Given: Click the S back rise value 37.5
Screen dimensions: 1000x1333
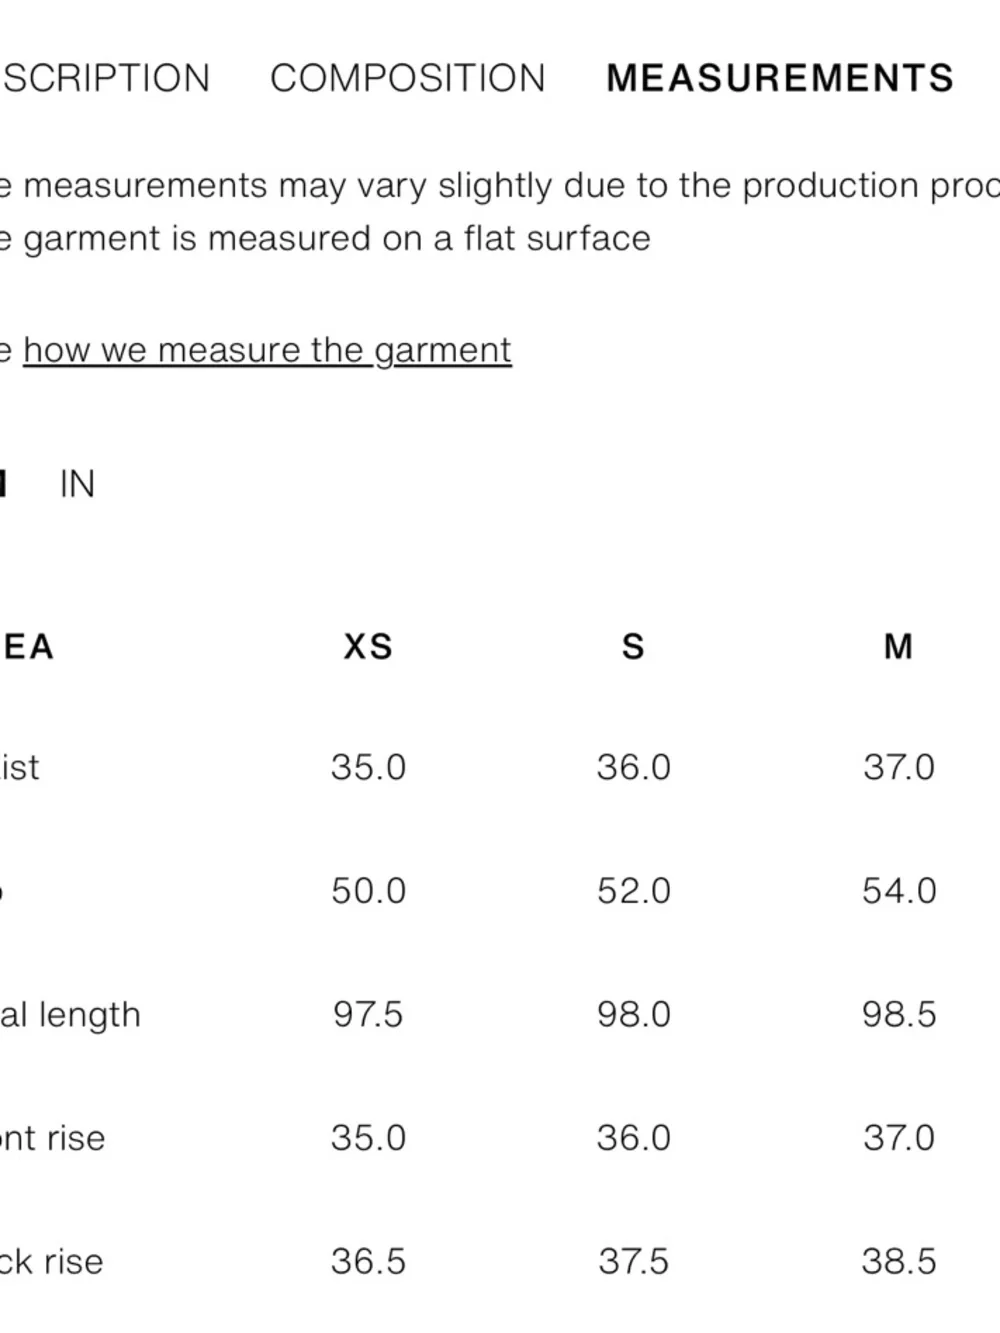Looking at the screenshot, I should coord(633,1261).
